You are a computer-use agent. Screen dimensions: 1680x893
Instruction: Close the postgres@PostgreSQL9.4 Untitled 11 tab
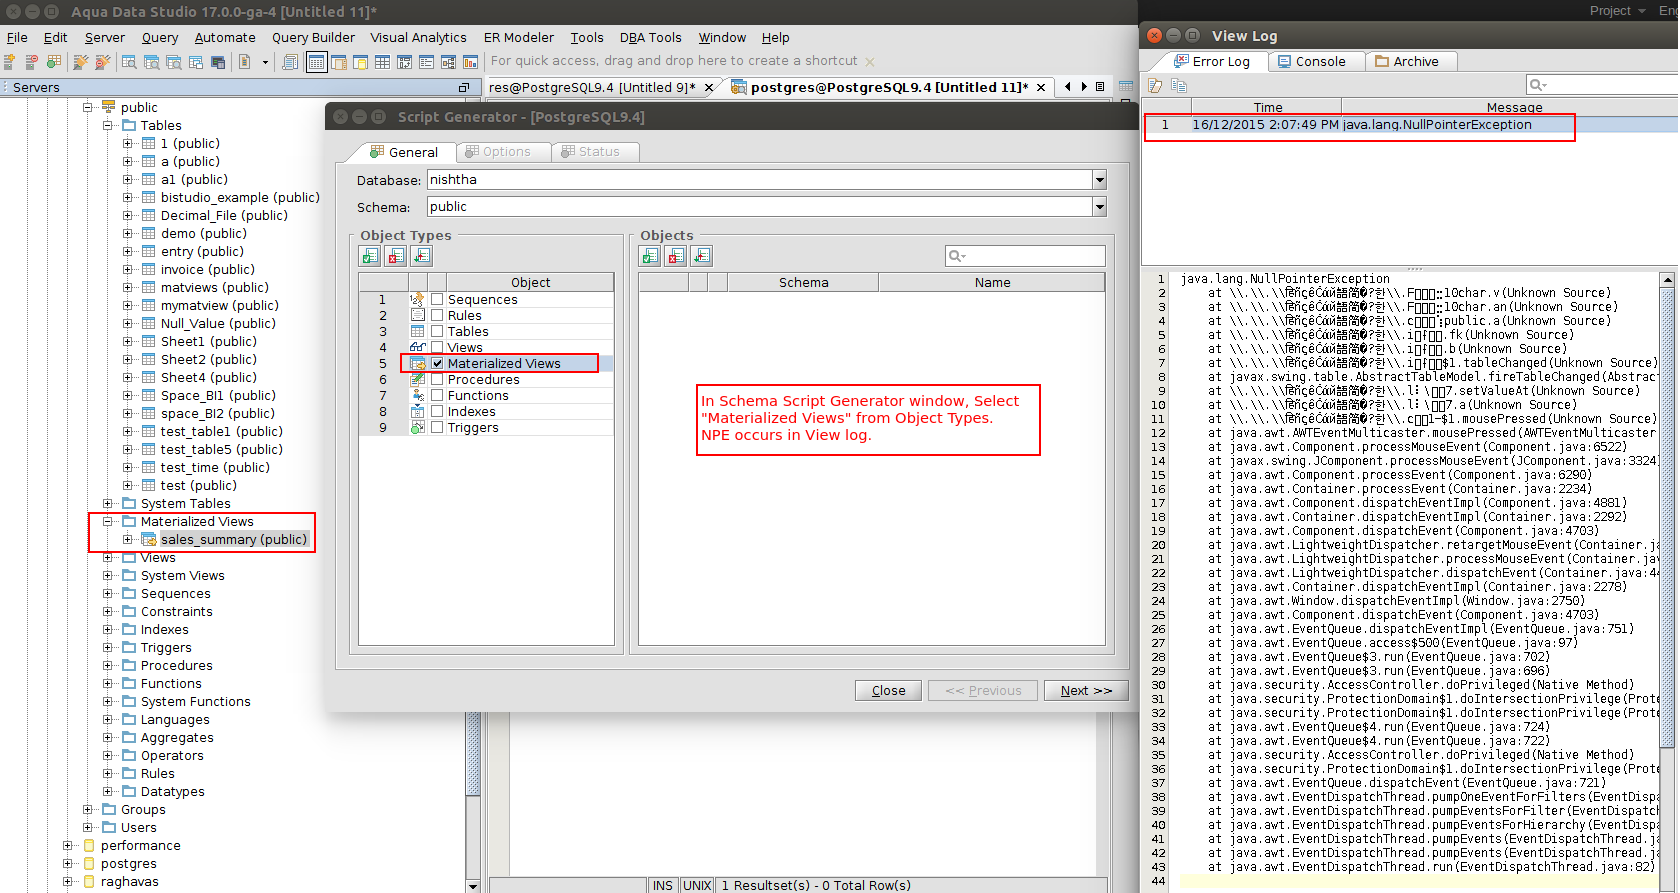(x=1041, y=88)
